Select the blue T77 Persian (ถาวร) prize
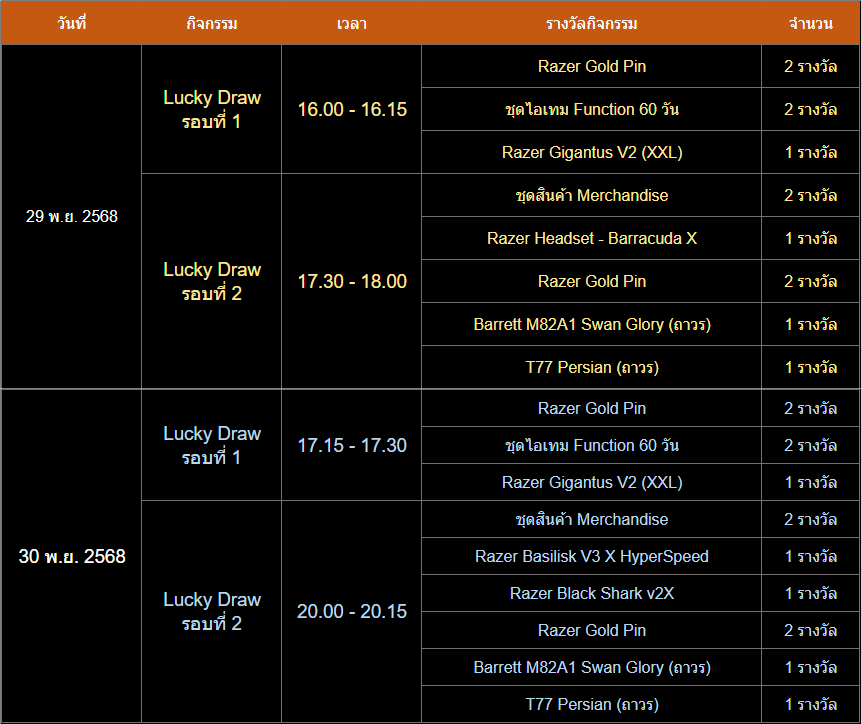This screenshot has height=724, width=861. coord(592,704)
